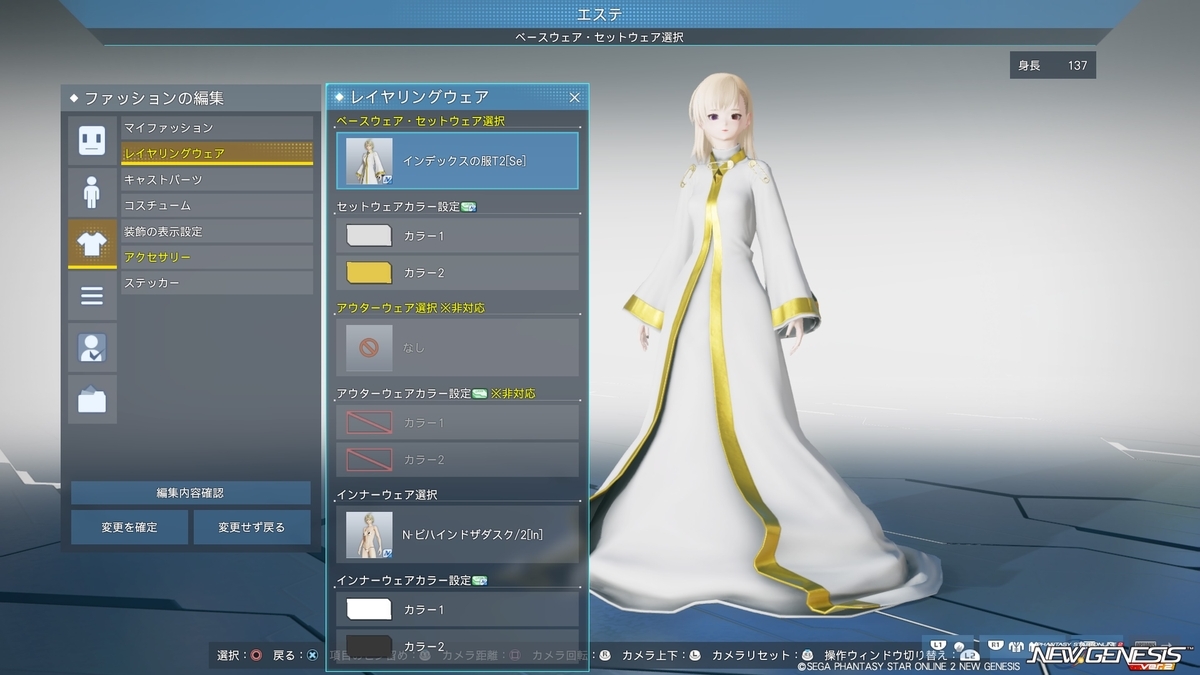Open マイファッション menu entry
Image resolution: width=1200 pixels, height=675 pixels.
pos(217,128)
